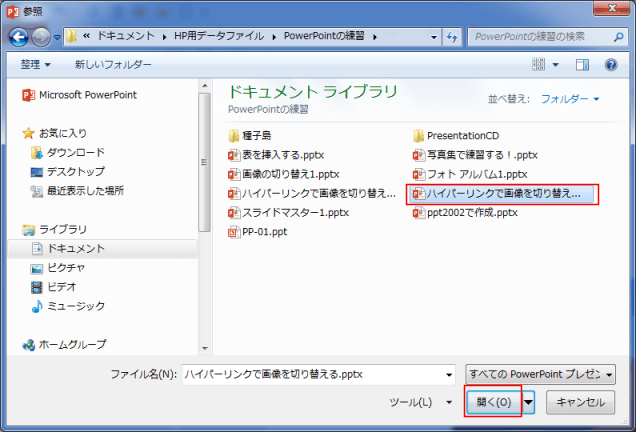
Task: Select ライブラリ in navigation pane
Action: (x=55, y=230)
